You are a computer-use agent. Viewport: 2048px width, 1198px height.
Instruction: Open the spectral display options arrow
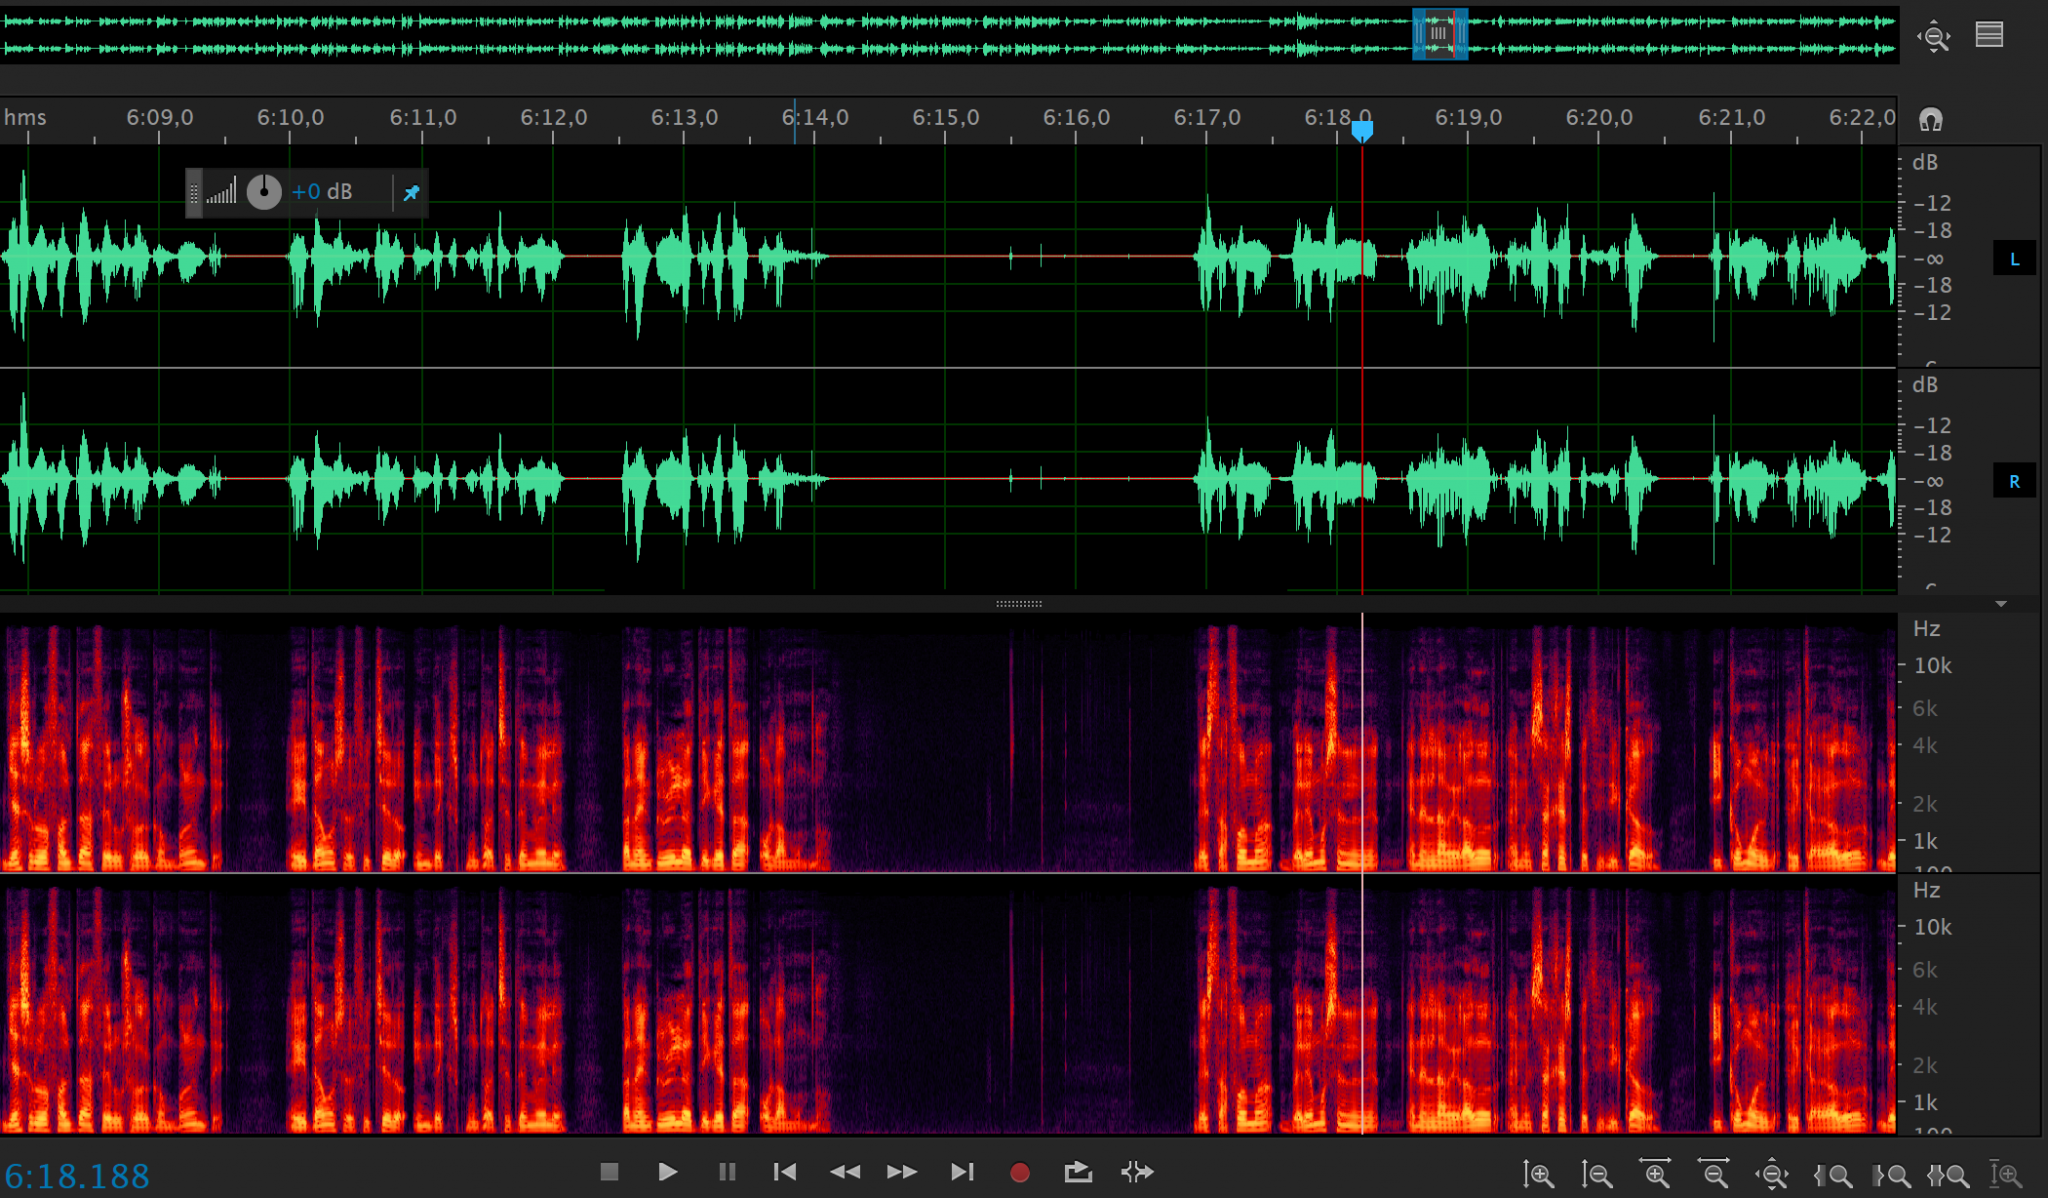[2001, 604]
